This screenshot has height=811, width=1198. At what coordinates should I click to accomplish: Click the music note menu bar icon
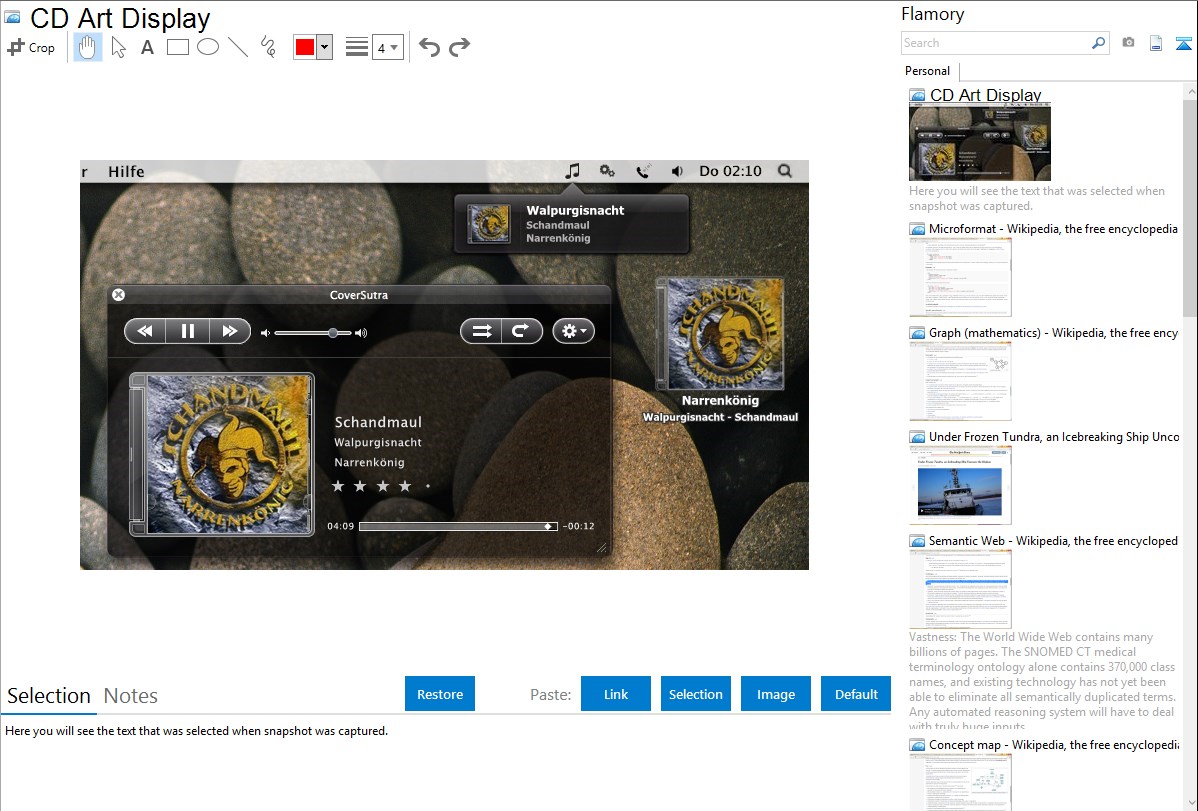[572, 171]
